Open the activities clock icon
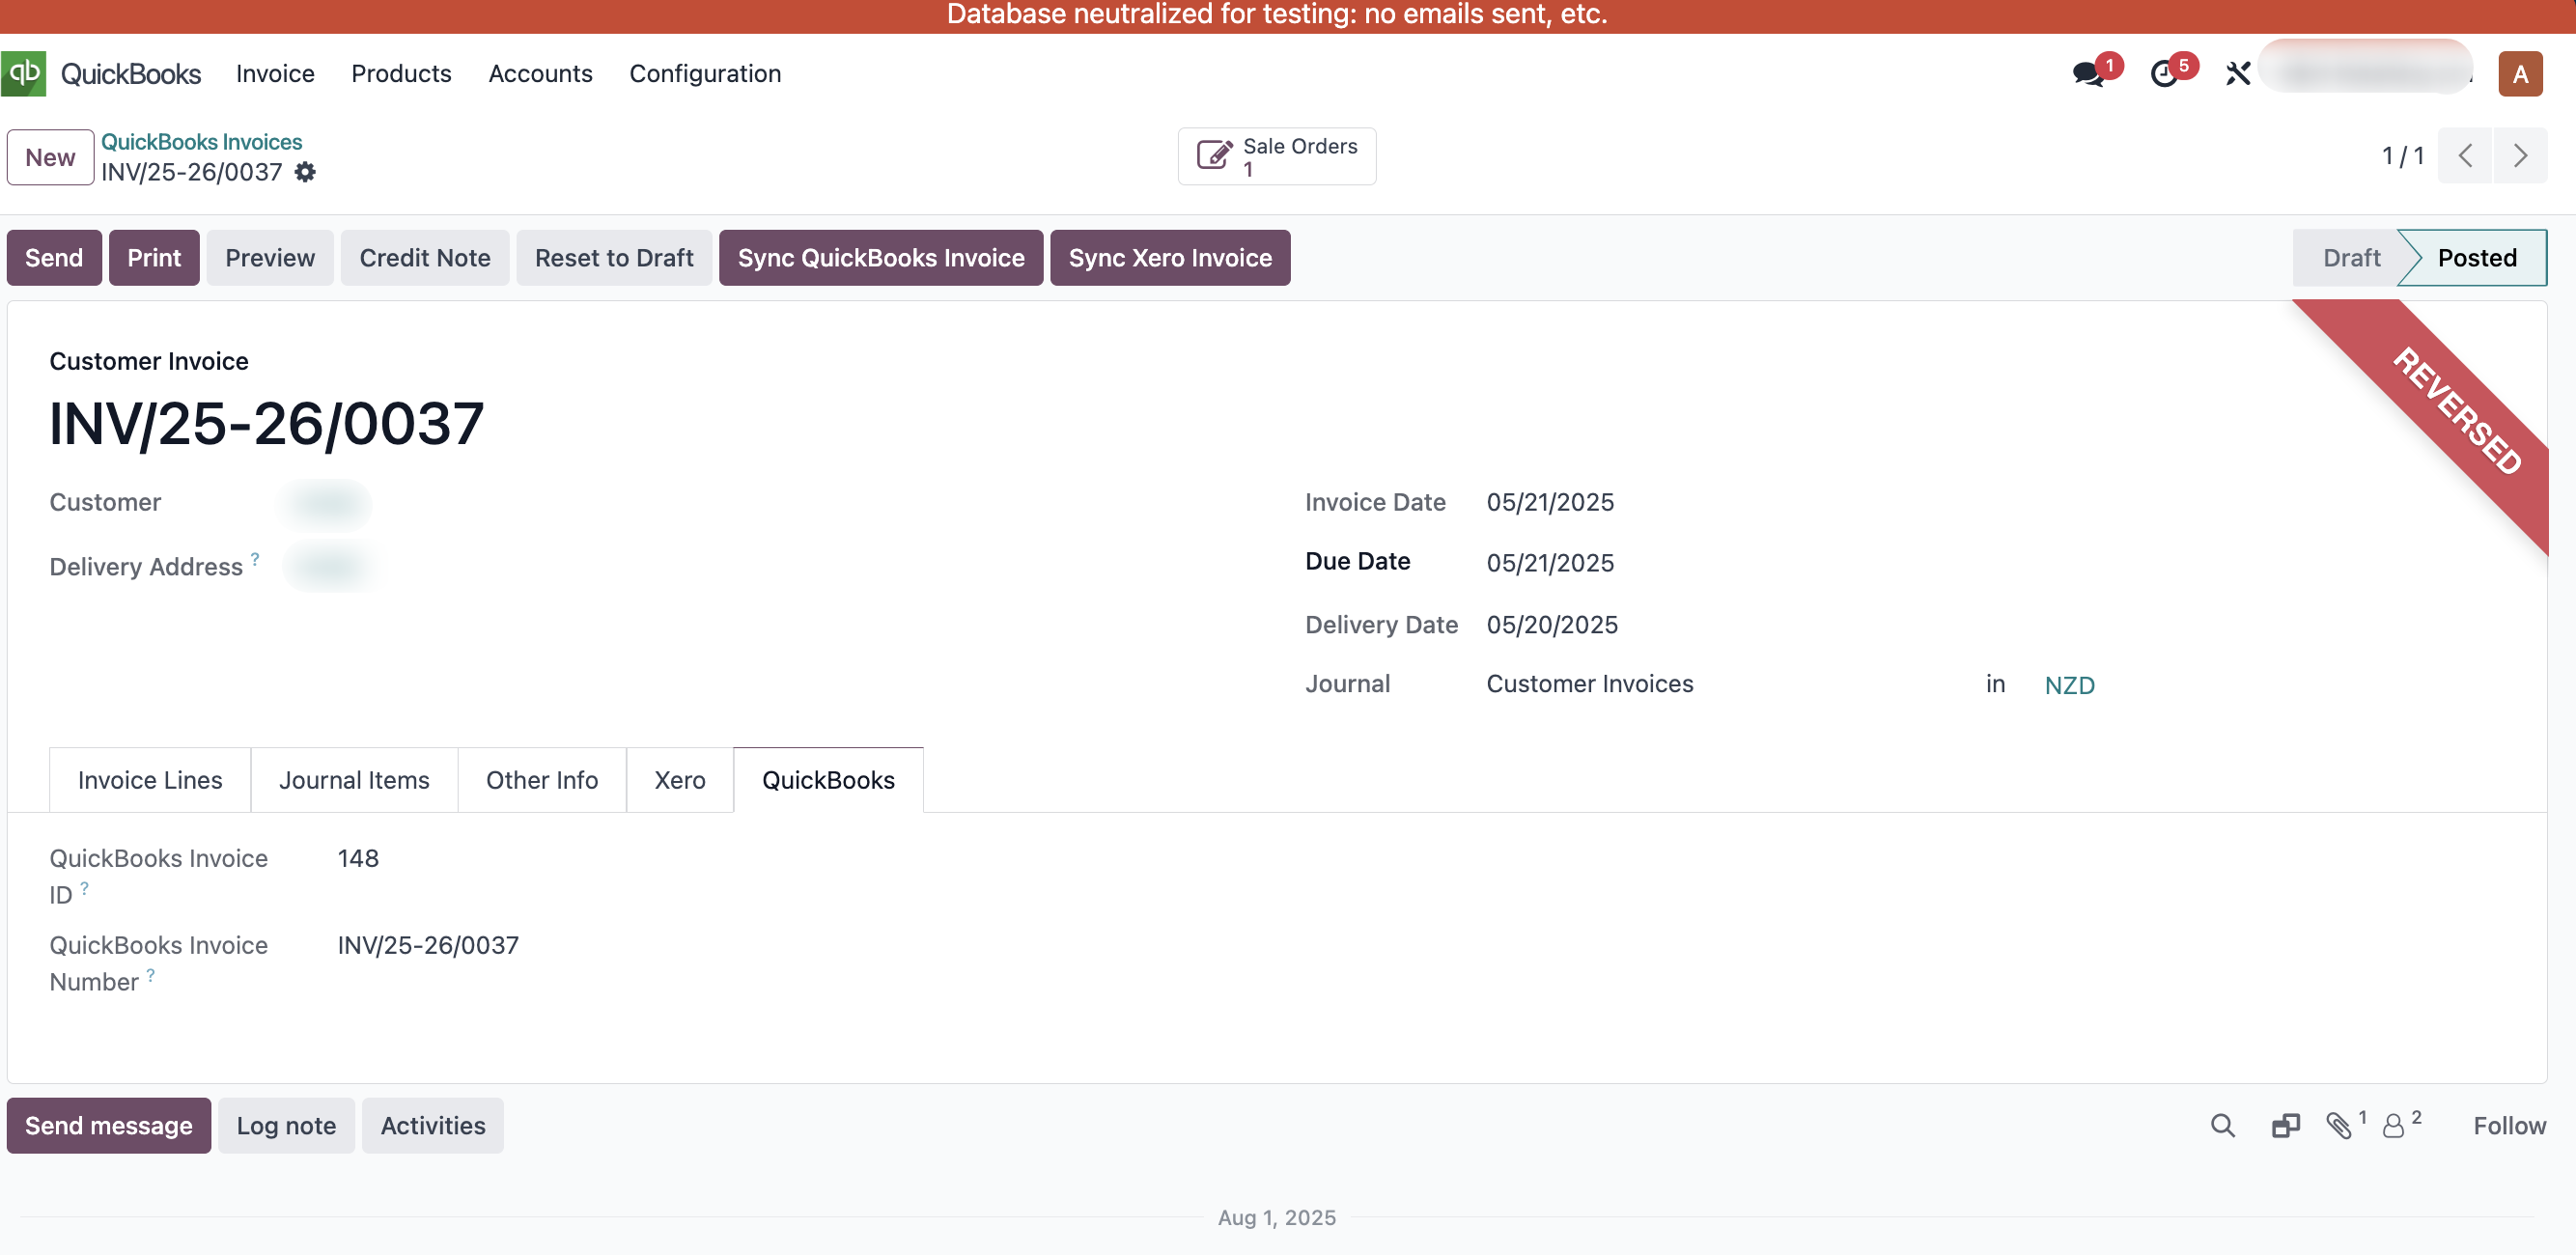2576x1255 pixels. pos(2164,74)
